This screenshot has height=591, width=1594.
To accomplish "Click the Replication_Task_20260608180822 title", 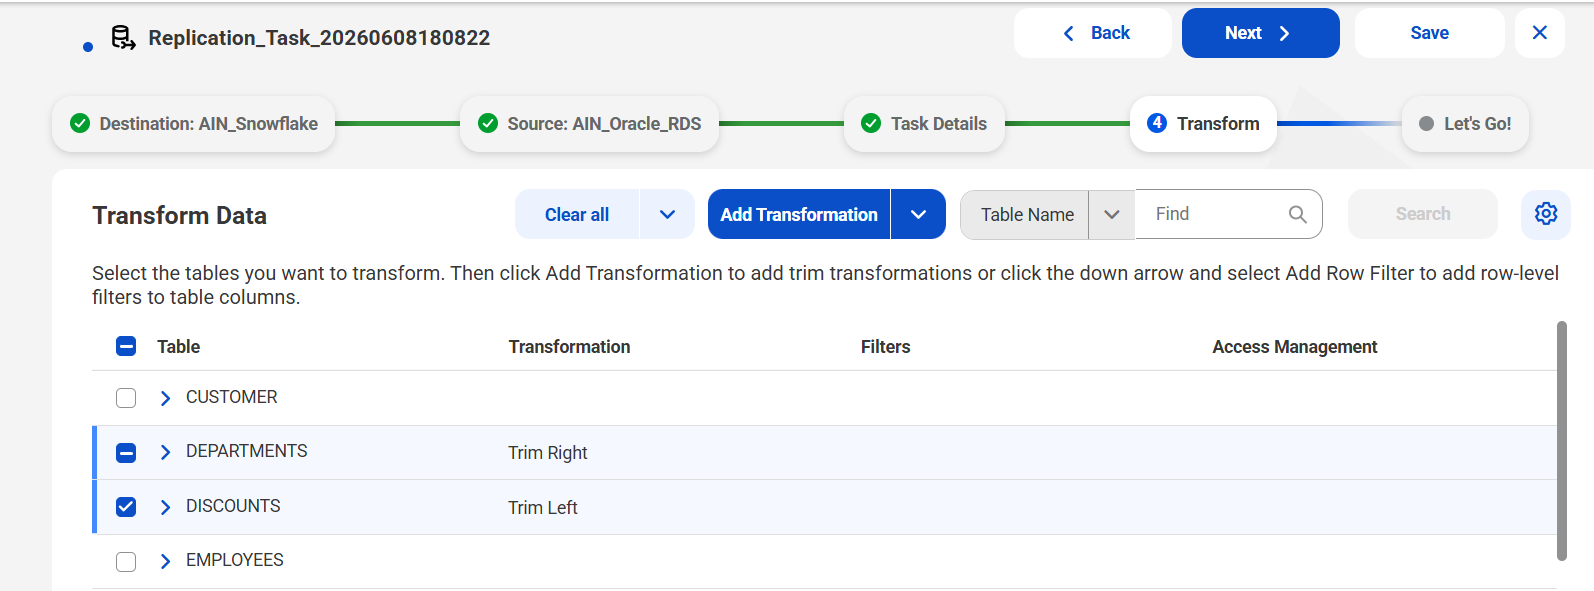I will point(319,38).
